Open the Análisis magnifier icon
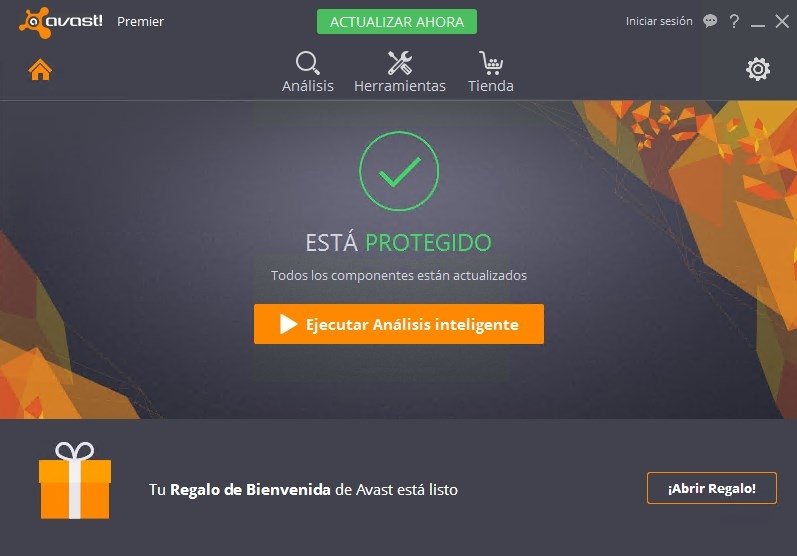Image resolution: width=797 pixels, height=556 pixels. tap(308, 63)
